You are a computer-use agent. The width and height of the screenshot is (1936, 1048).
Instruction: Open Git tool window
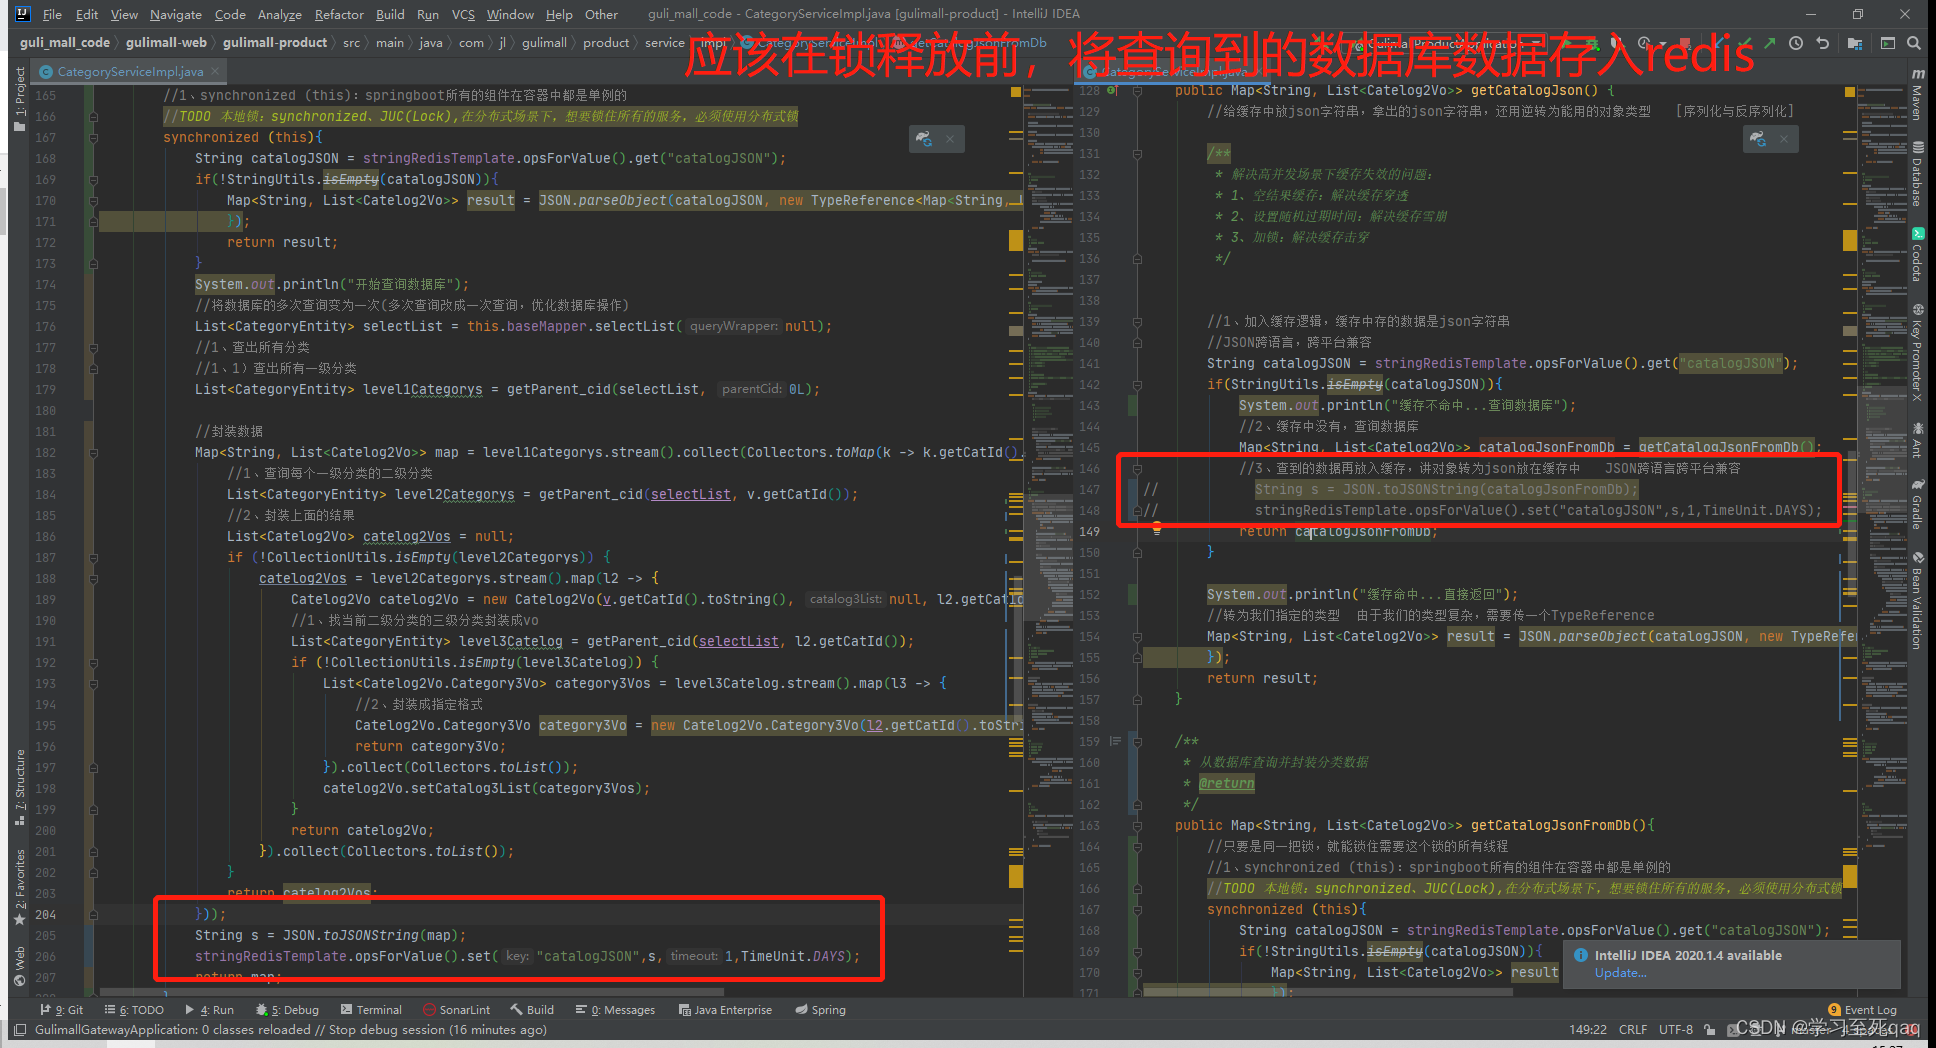click(62, 1010)
